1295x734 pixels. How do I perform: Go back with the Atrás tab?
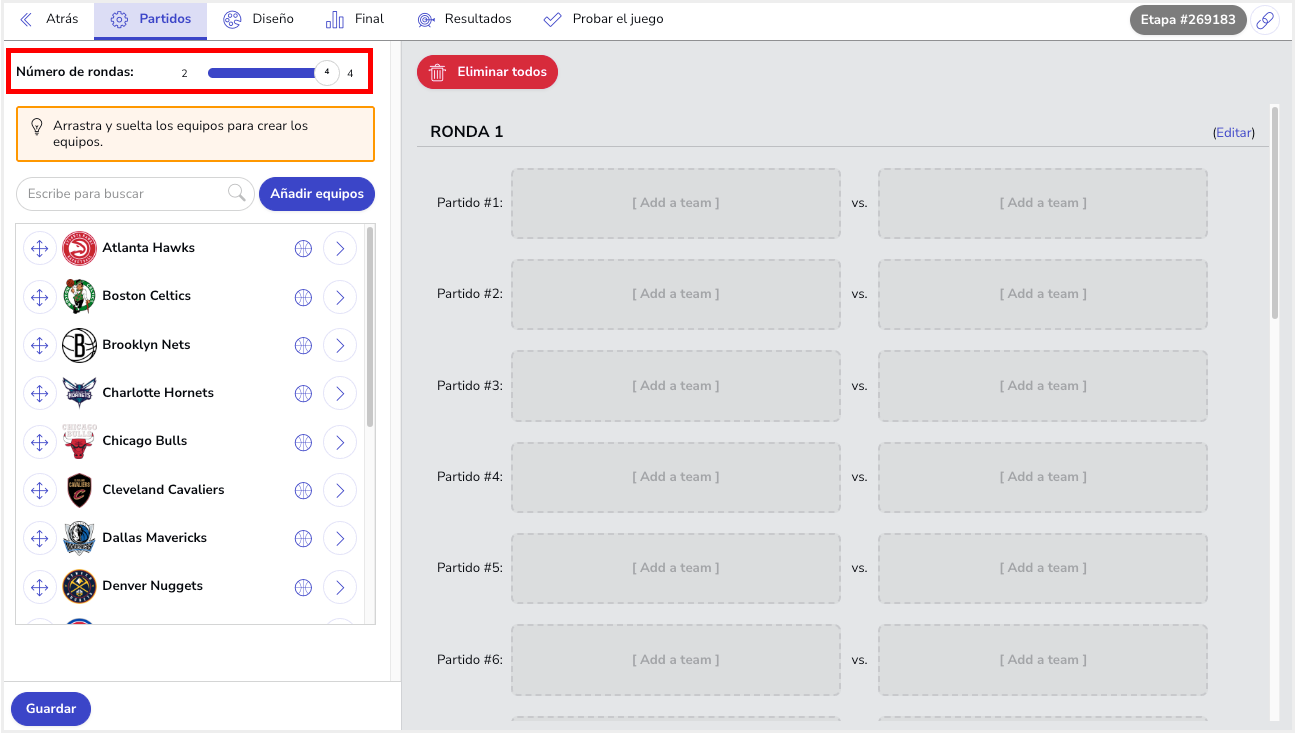(x=48, y=19)
